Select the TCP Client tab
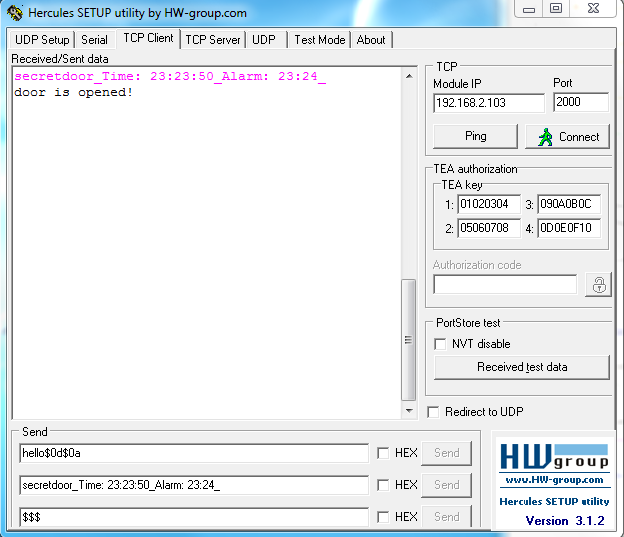This screenshot has height=537, width=624. (148, 38)
